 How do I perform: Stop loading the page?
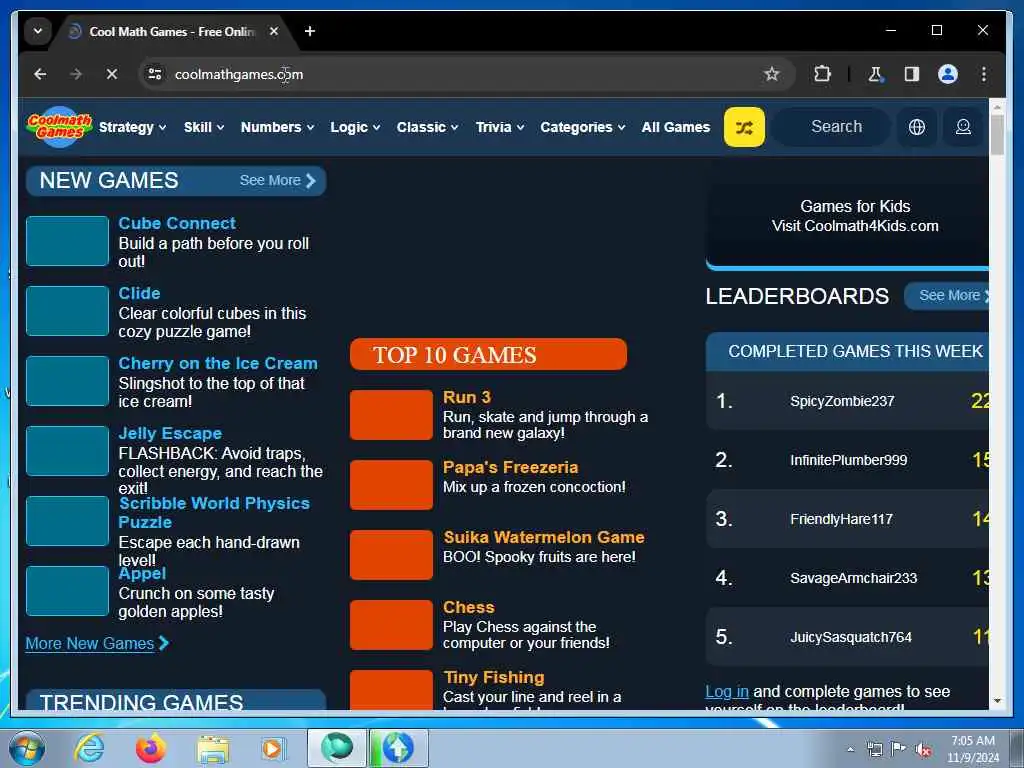pyautogui.click(x=112, y=74)
